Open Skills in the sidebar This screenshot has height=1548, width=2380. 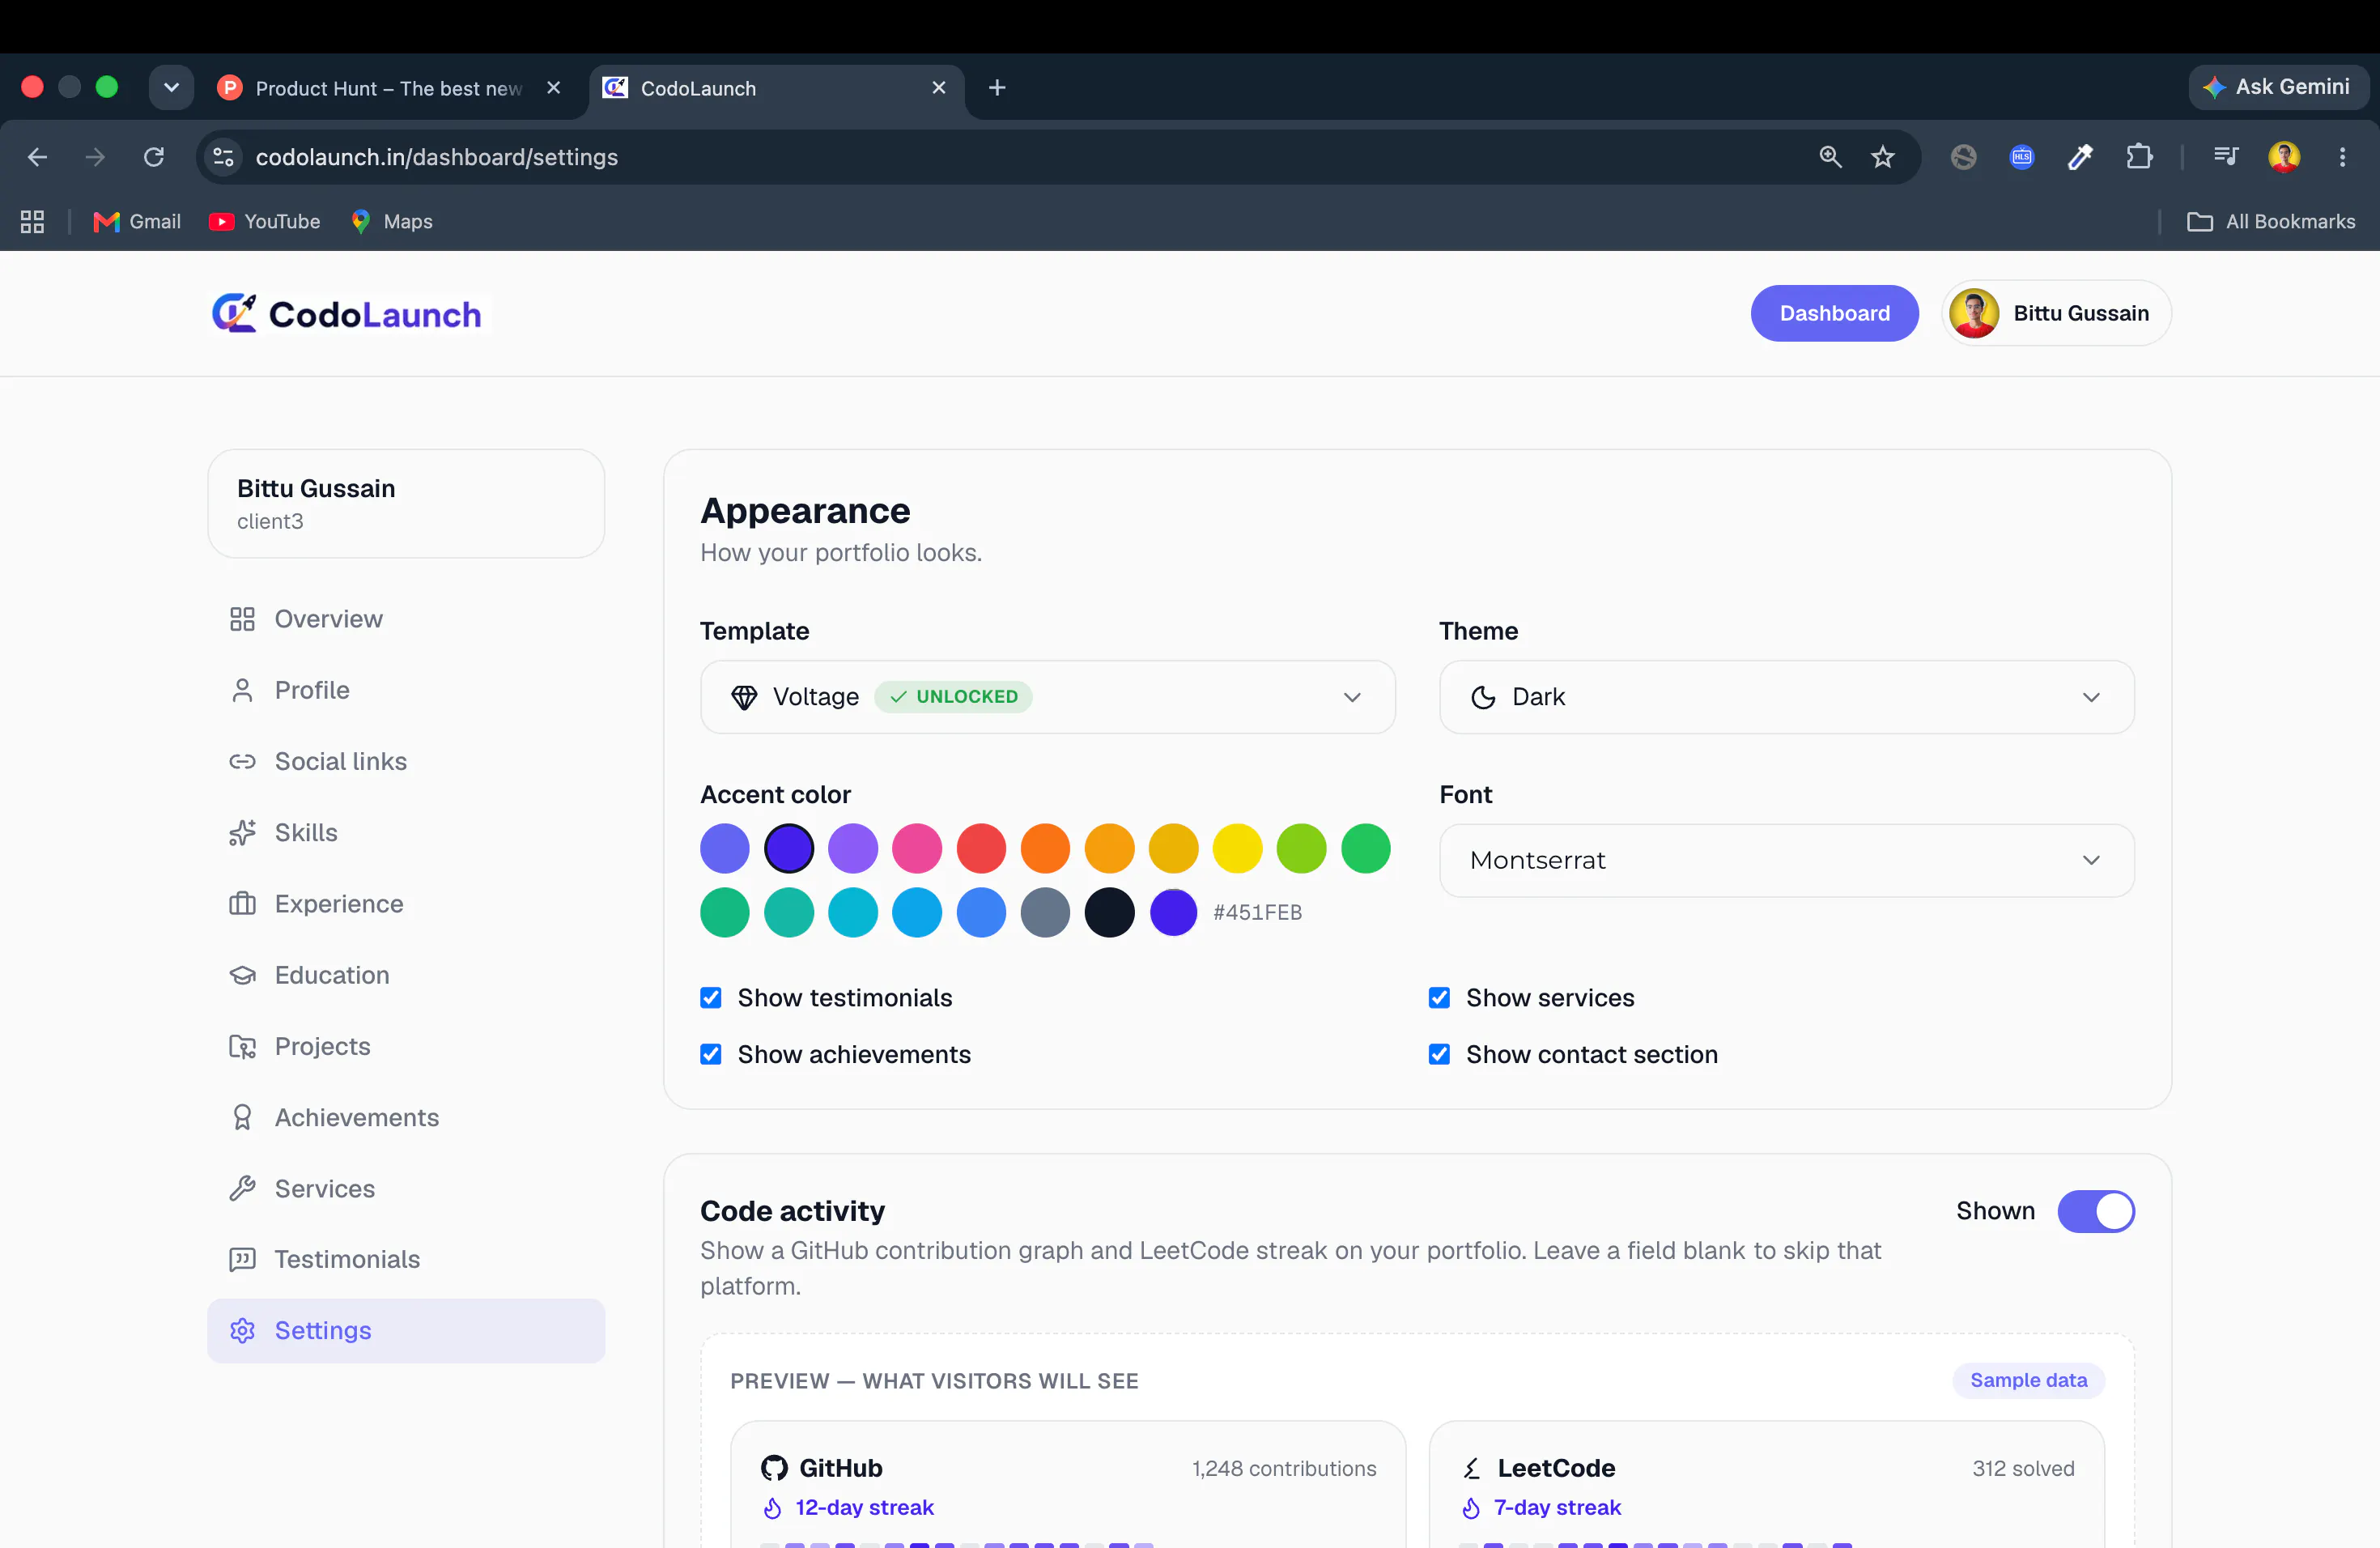tap(406, 833)
